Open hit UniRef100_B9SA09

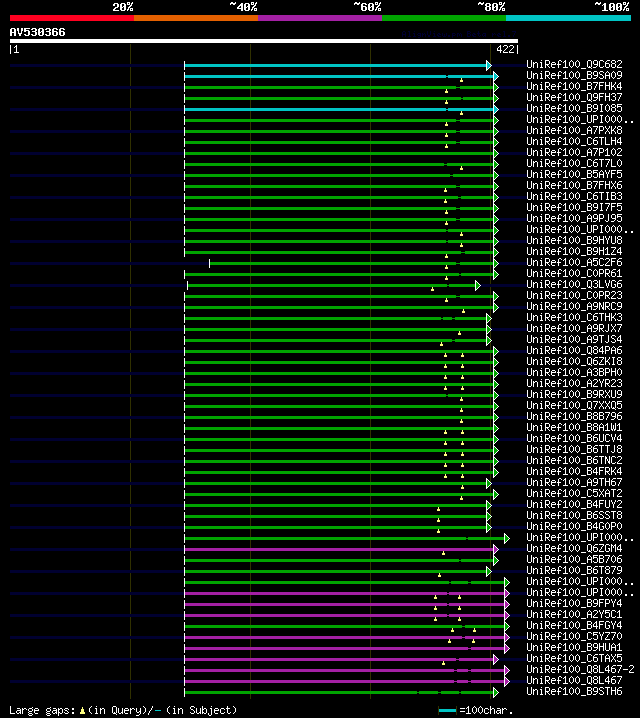point(574,75)
